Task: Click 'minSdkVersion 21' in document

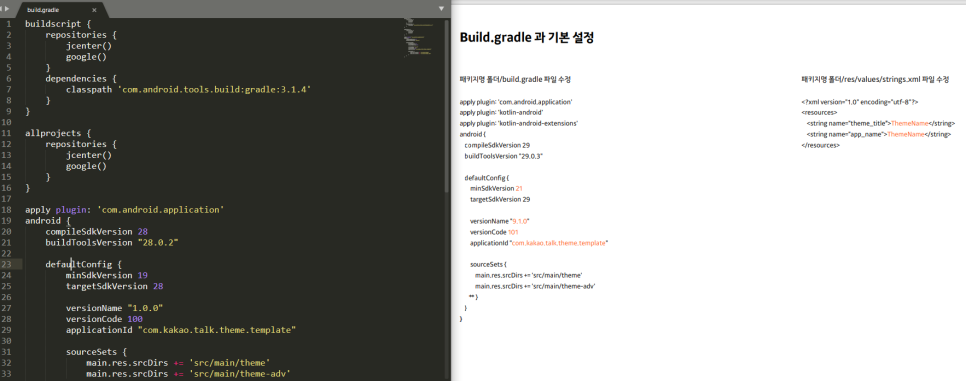Action: 496,188
